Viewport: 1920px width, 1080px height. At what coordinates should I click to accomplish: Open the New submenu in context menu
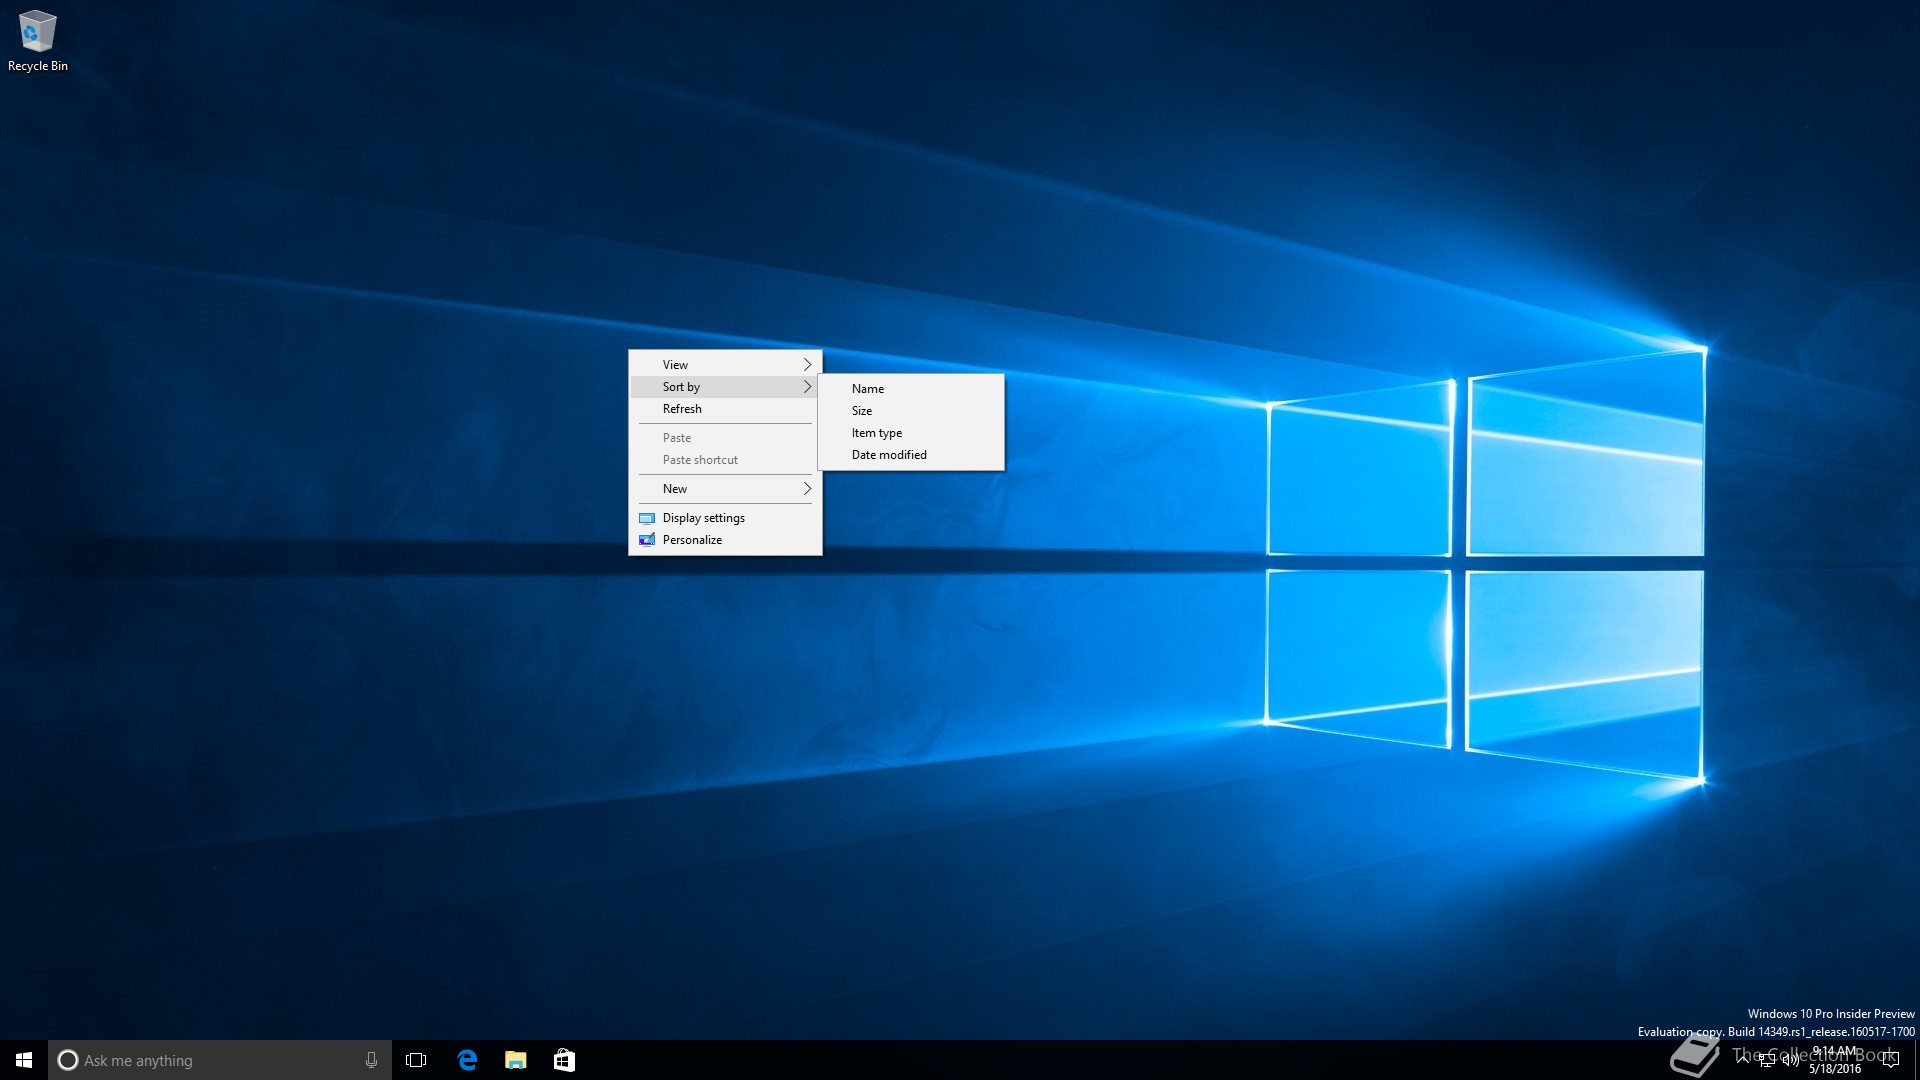point(725,489)
